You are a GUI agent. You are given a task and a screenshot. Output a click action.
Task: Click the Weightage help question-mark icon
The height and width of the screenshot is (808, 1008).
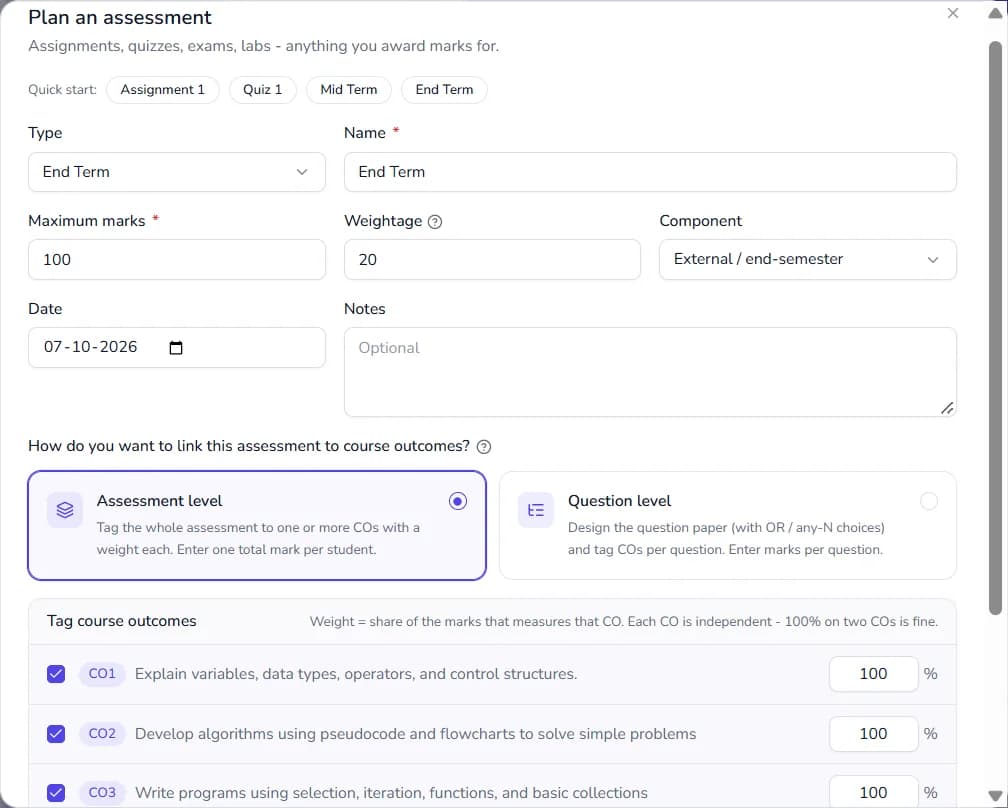pos(435,222)
